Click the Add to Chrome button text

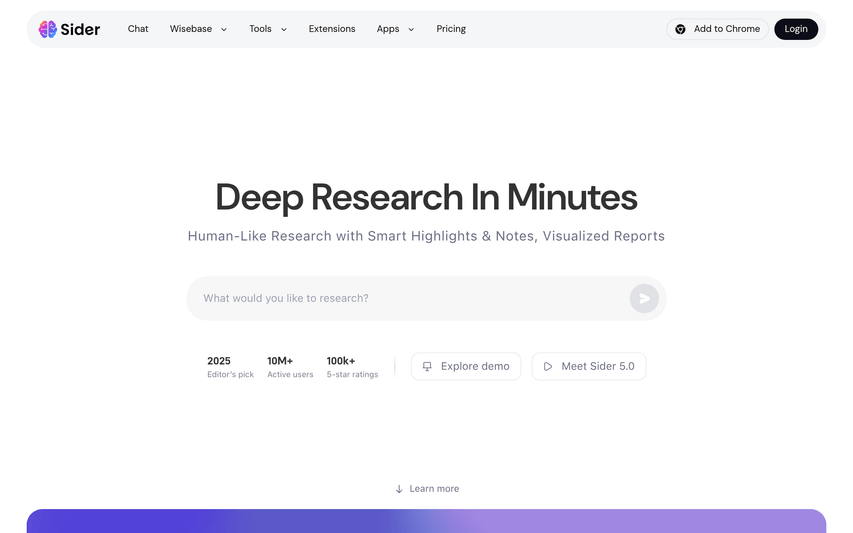(x=727, y=29)
